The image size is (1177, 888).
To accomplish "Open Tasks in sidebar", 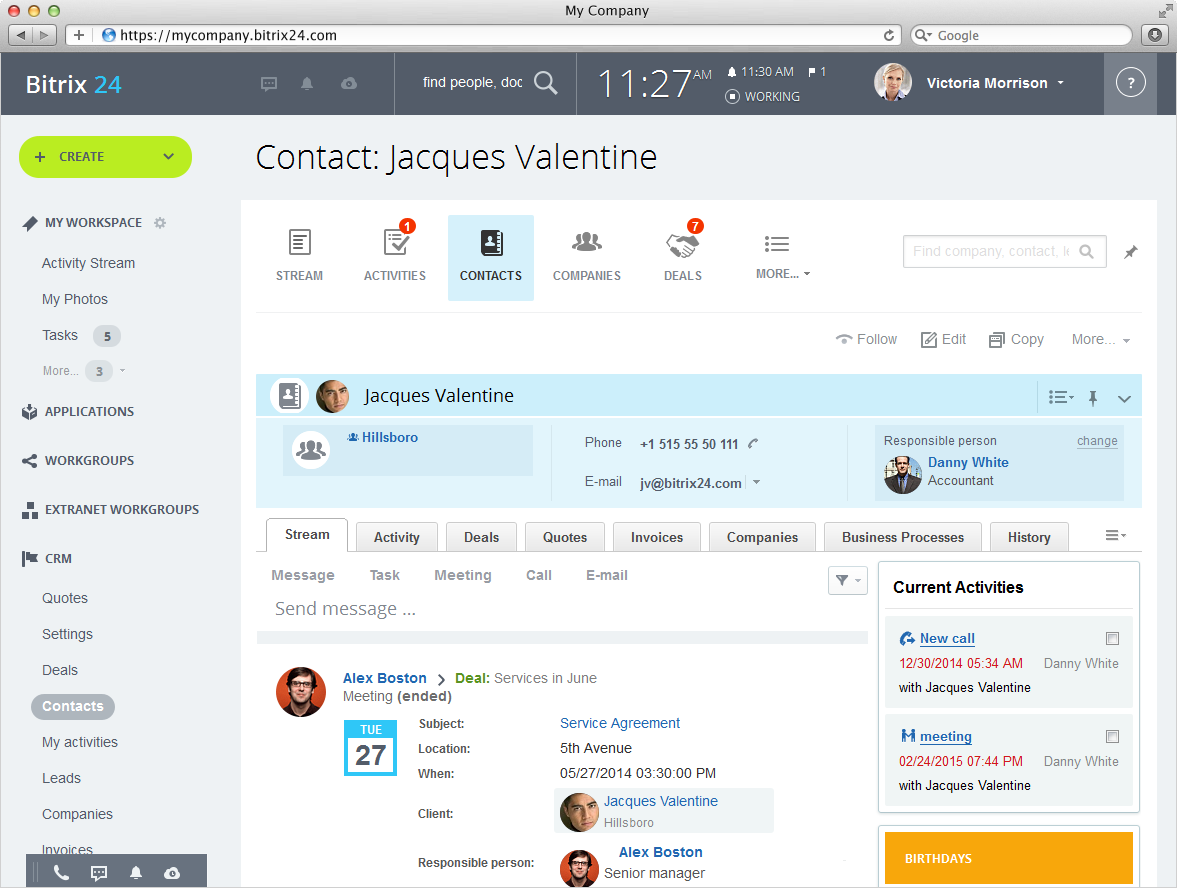I will [60, 336].
